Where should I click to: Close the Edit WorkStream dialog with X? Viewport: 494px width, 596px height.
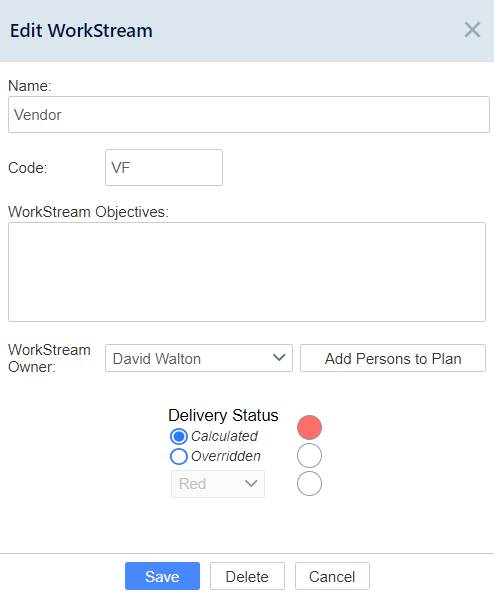pos(472,30)
